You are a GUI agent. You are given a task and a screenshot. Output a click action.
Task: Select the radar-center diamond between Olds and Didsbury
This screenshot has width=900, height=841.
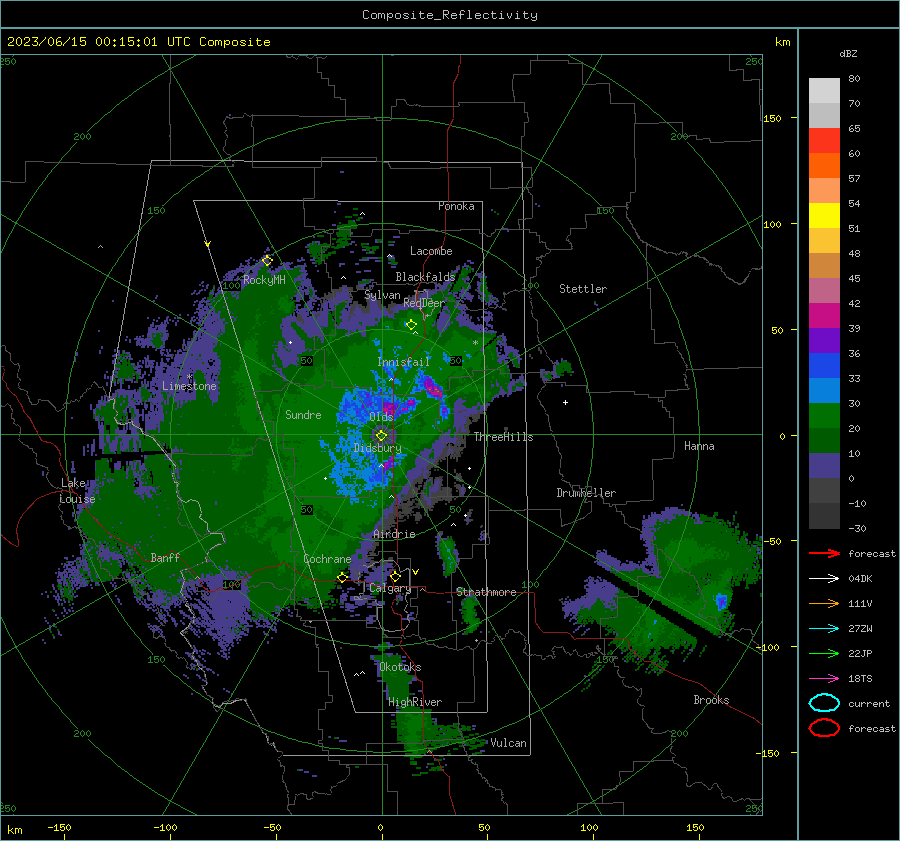coord(382,435)
